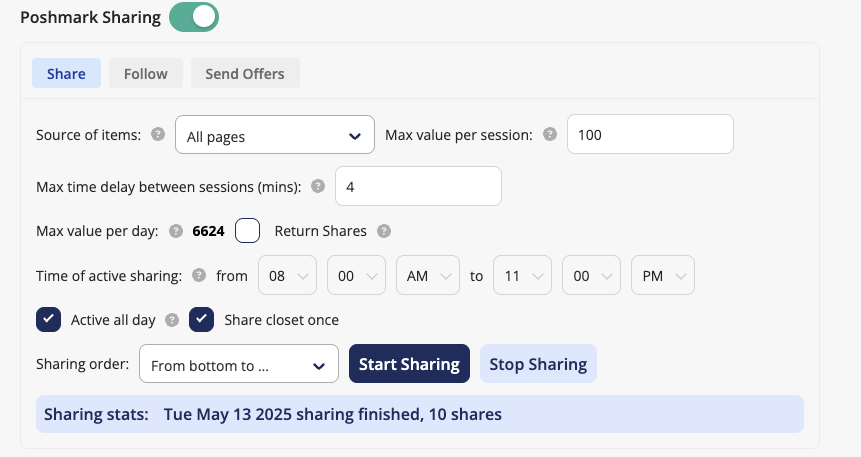This screenshot has width=861, height=457.
Task: Click help icon next to Return Shares
Action: pos(384,231)
